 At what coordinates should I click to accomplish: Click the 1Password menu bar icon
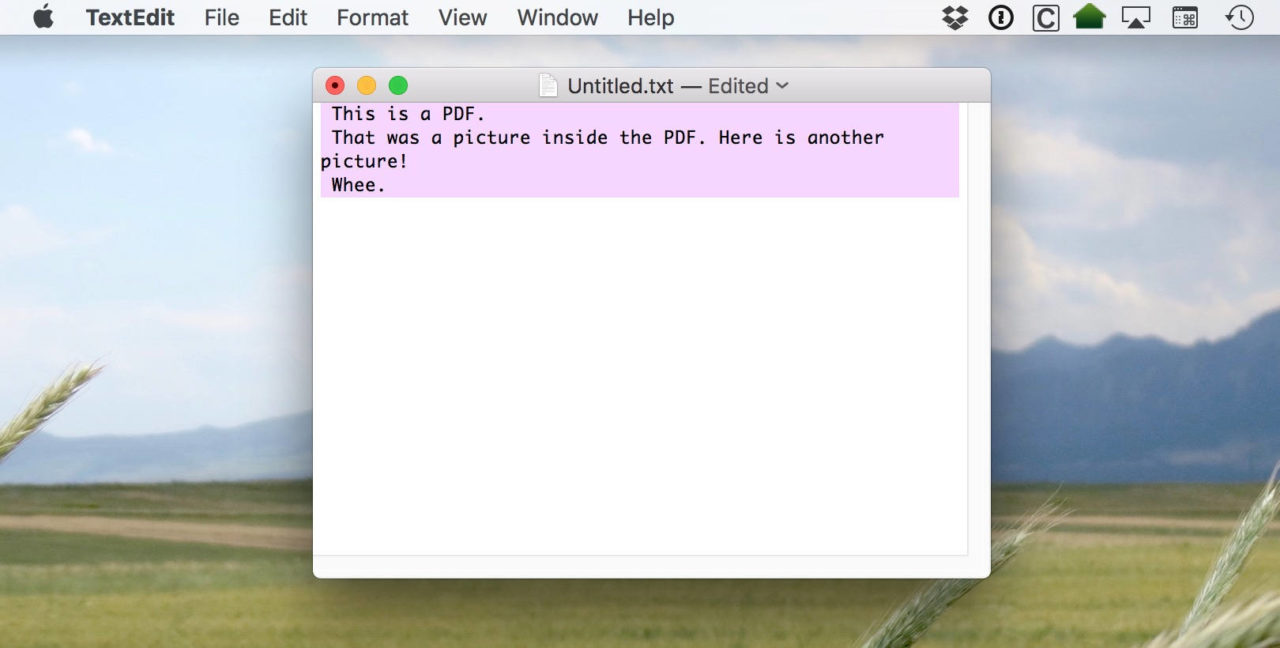tap(1000, 17)
